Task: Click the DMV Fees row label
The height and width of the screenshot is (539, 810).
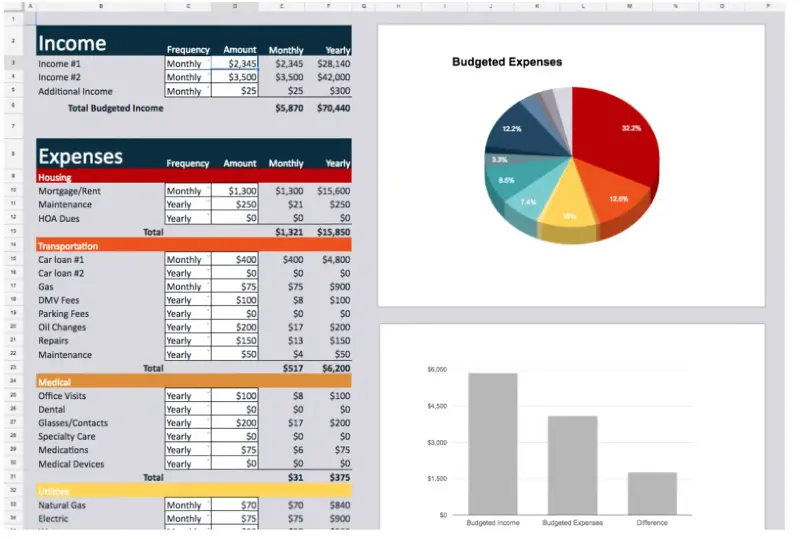Action: click(x=58, y=300)
